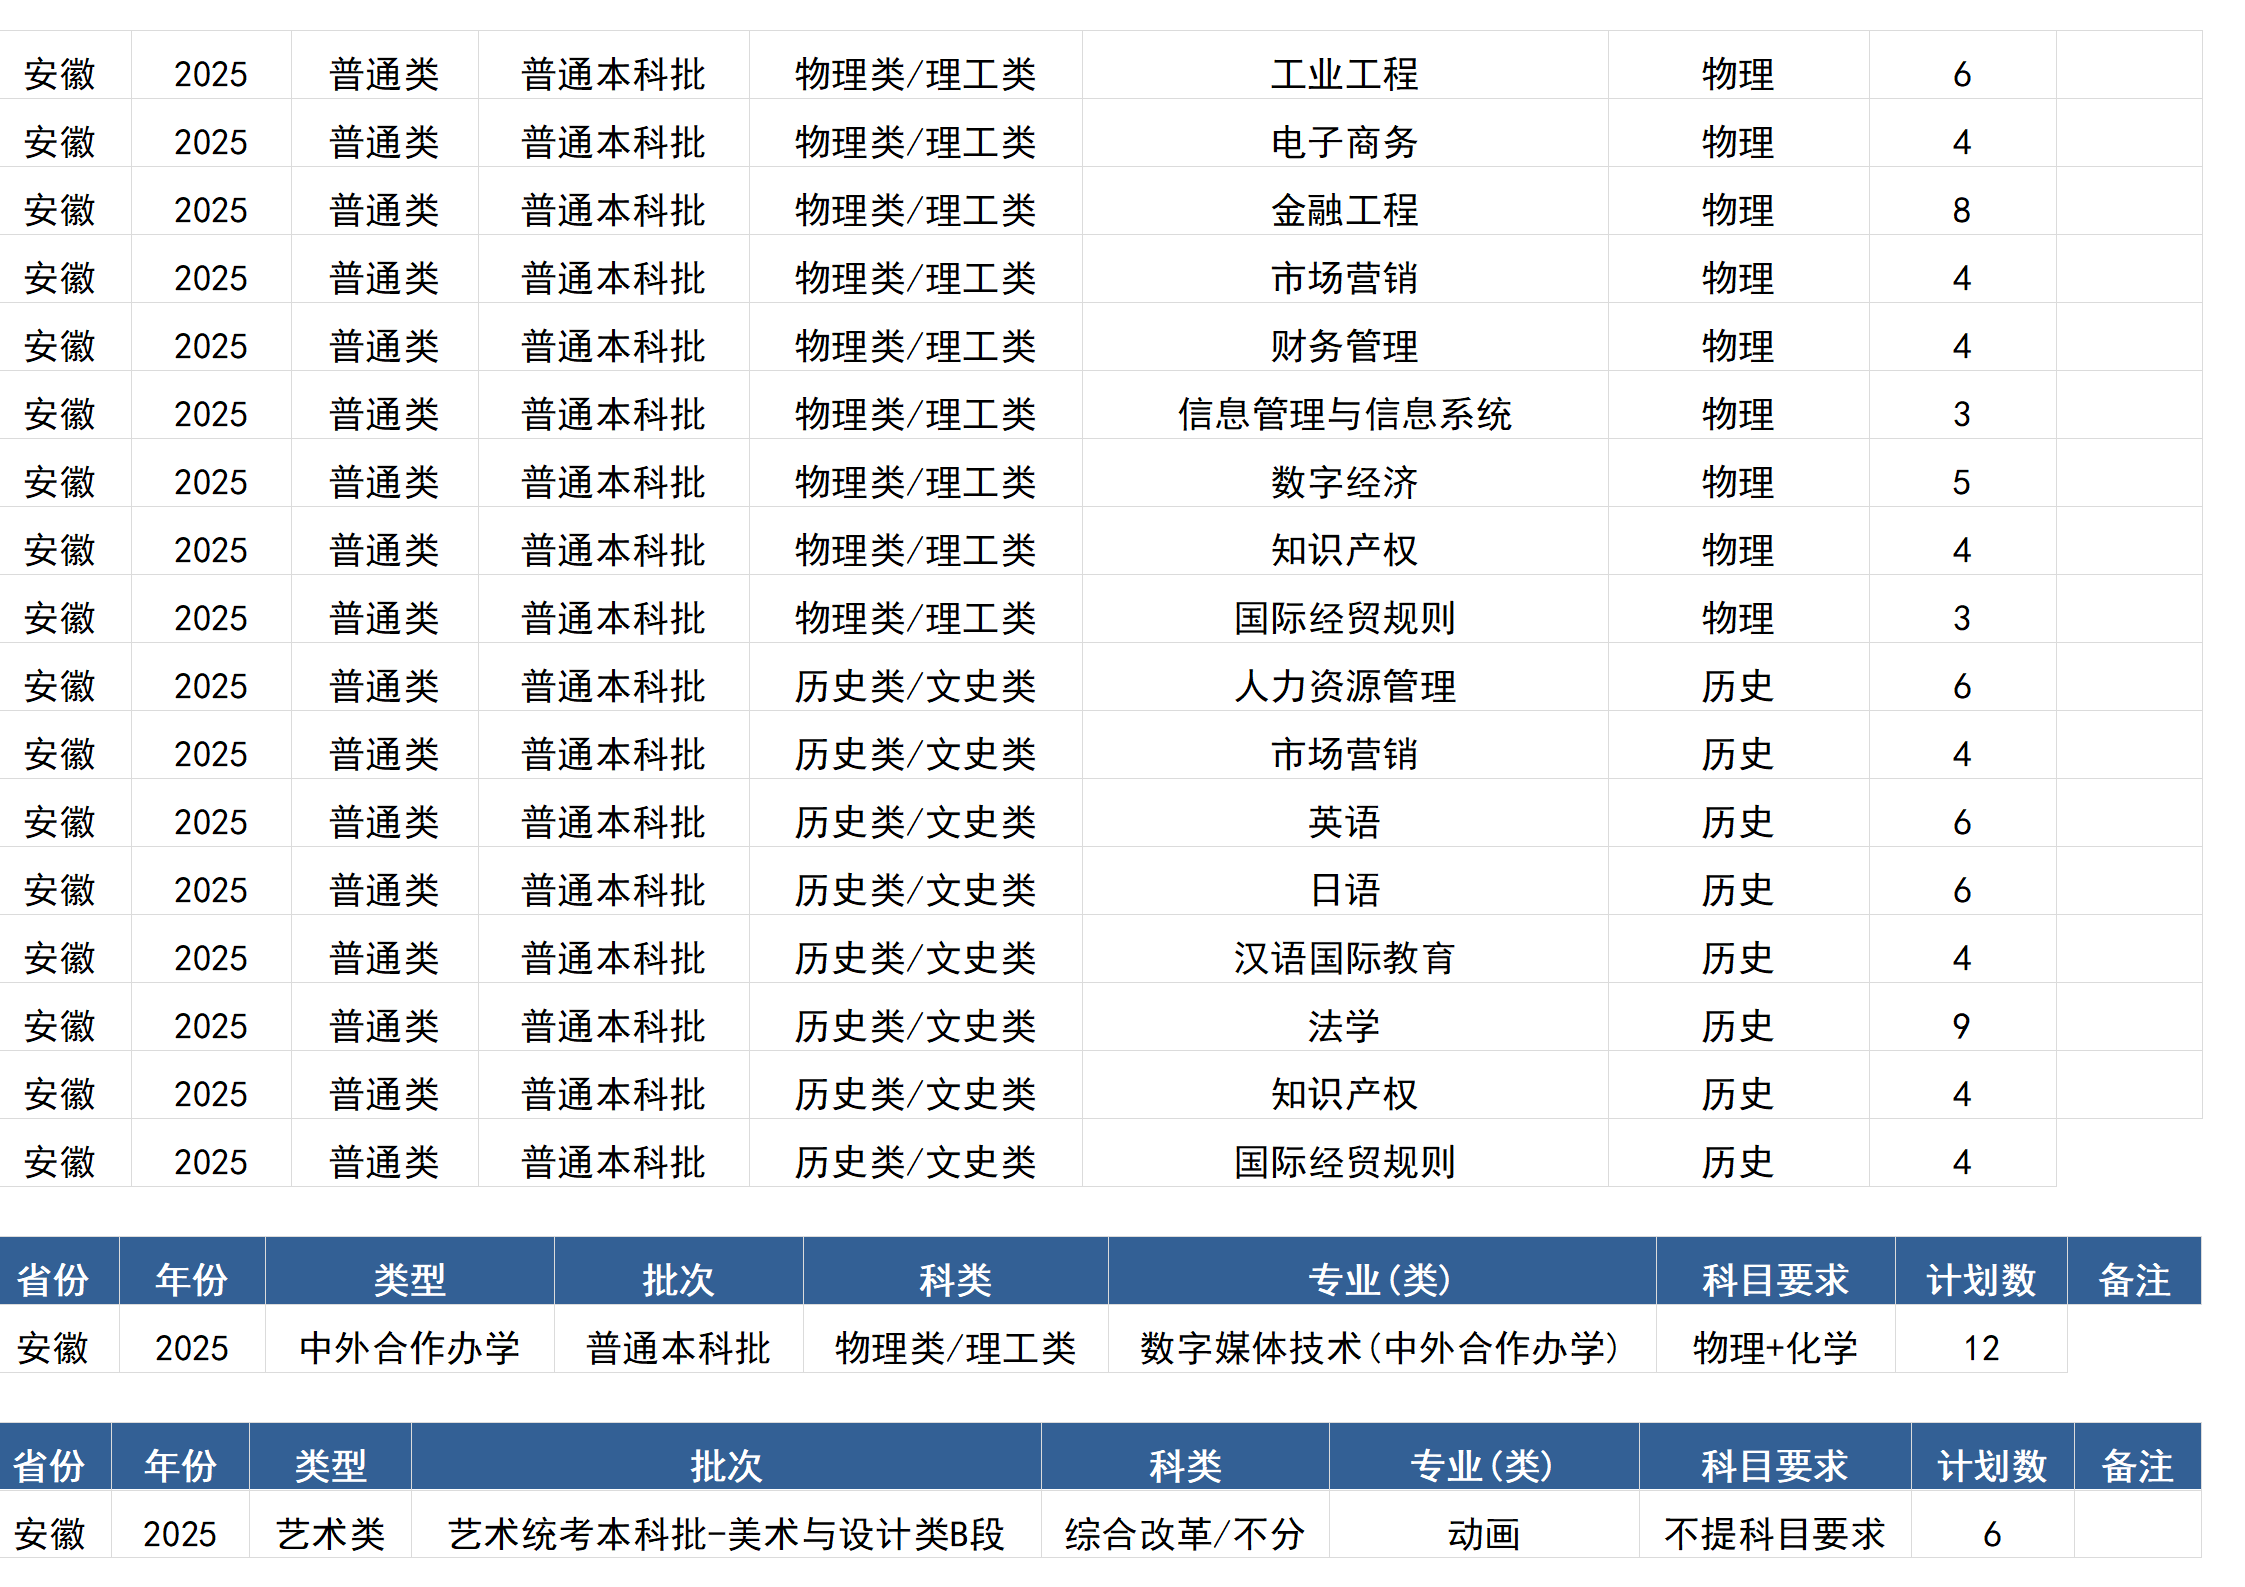The image size is (2245, 1587).
Task: Select the 物理+化学 subject requirement cell
Action: 1775,1348
